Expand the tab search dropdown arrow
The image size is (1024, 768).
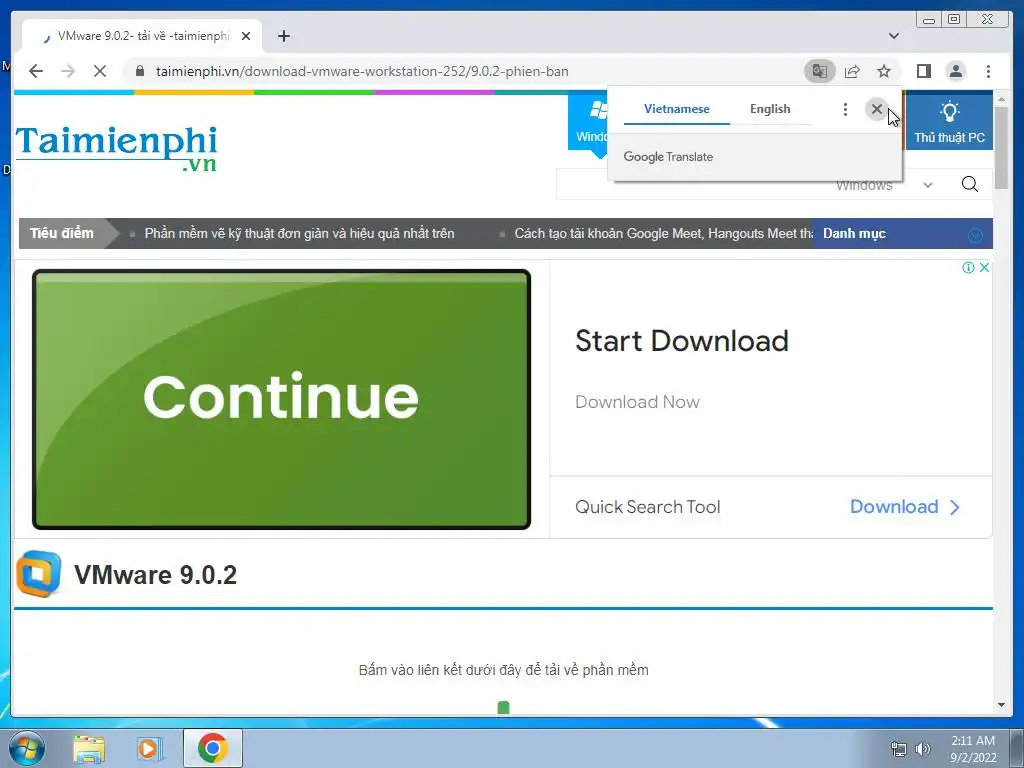tap(894, 36)
